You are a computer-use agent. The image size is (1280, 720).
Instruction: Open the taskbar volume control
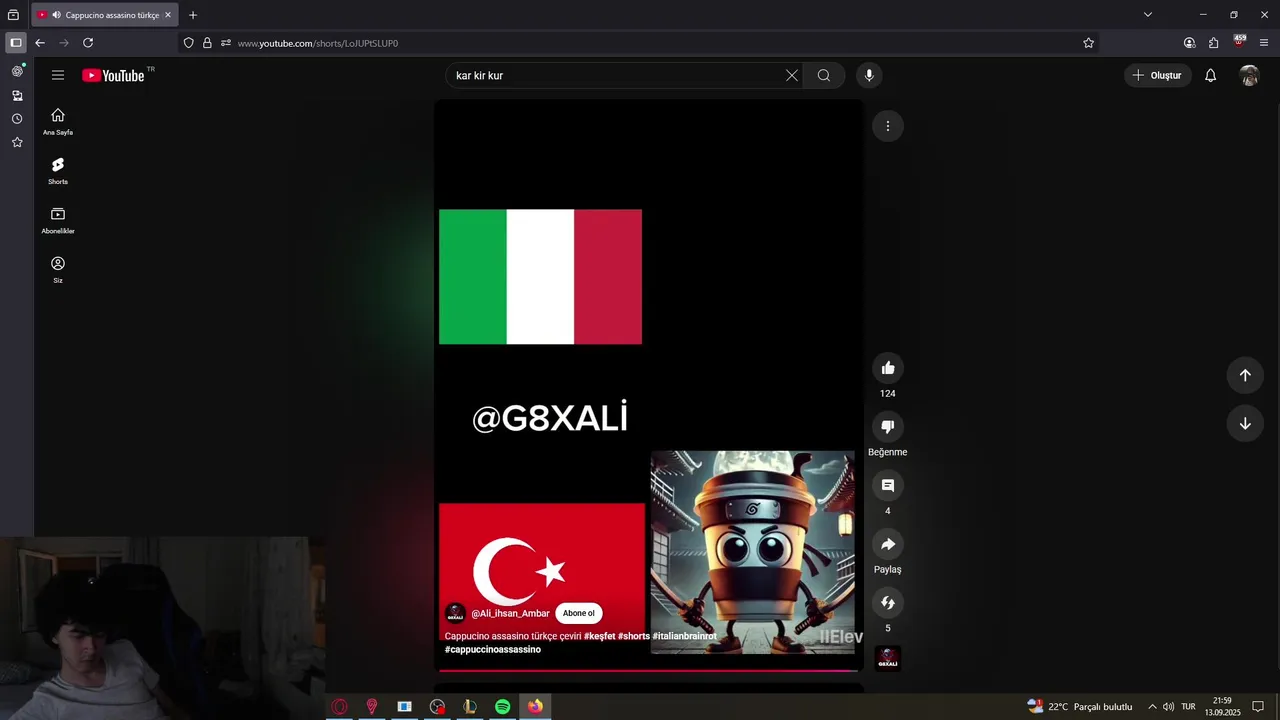[1169, 707]
